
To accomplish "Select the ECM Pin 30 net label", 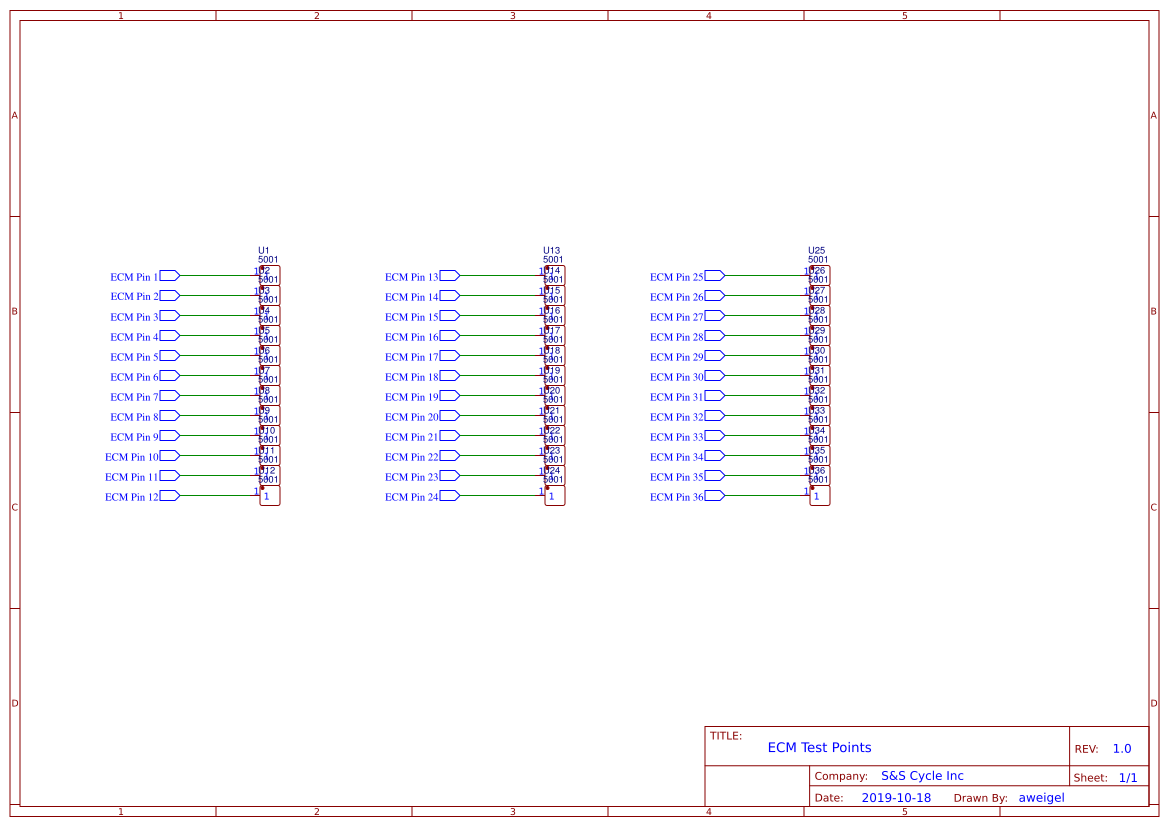I will [677, 376].
